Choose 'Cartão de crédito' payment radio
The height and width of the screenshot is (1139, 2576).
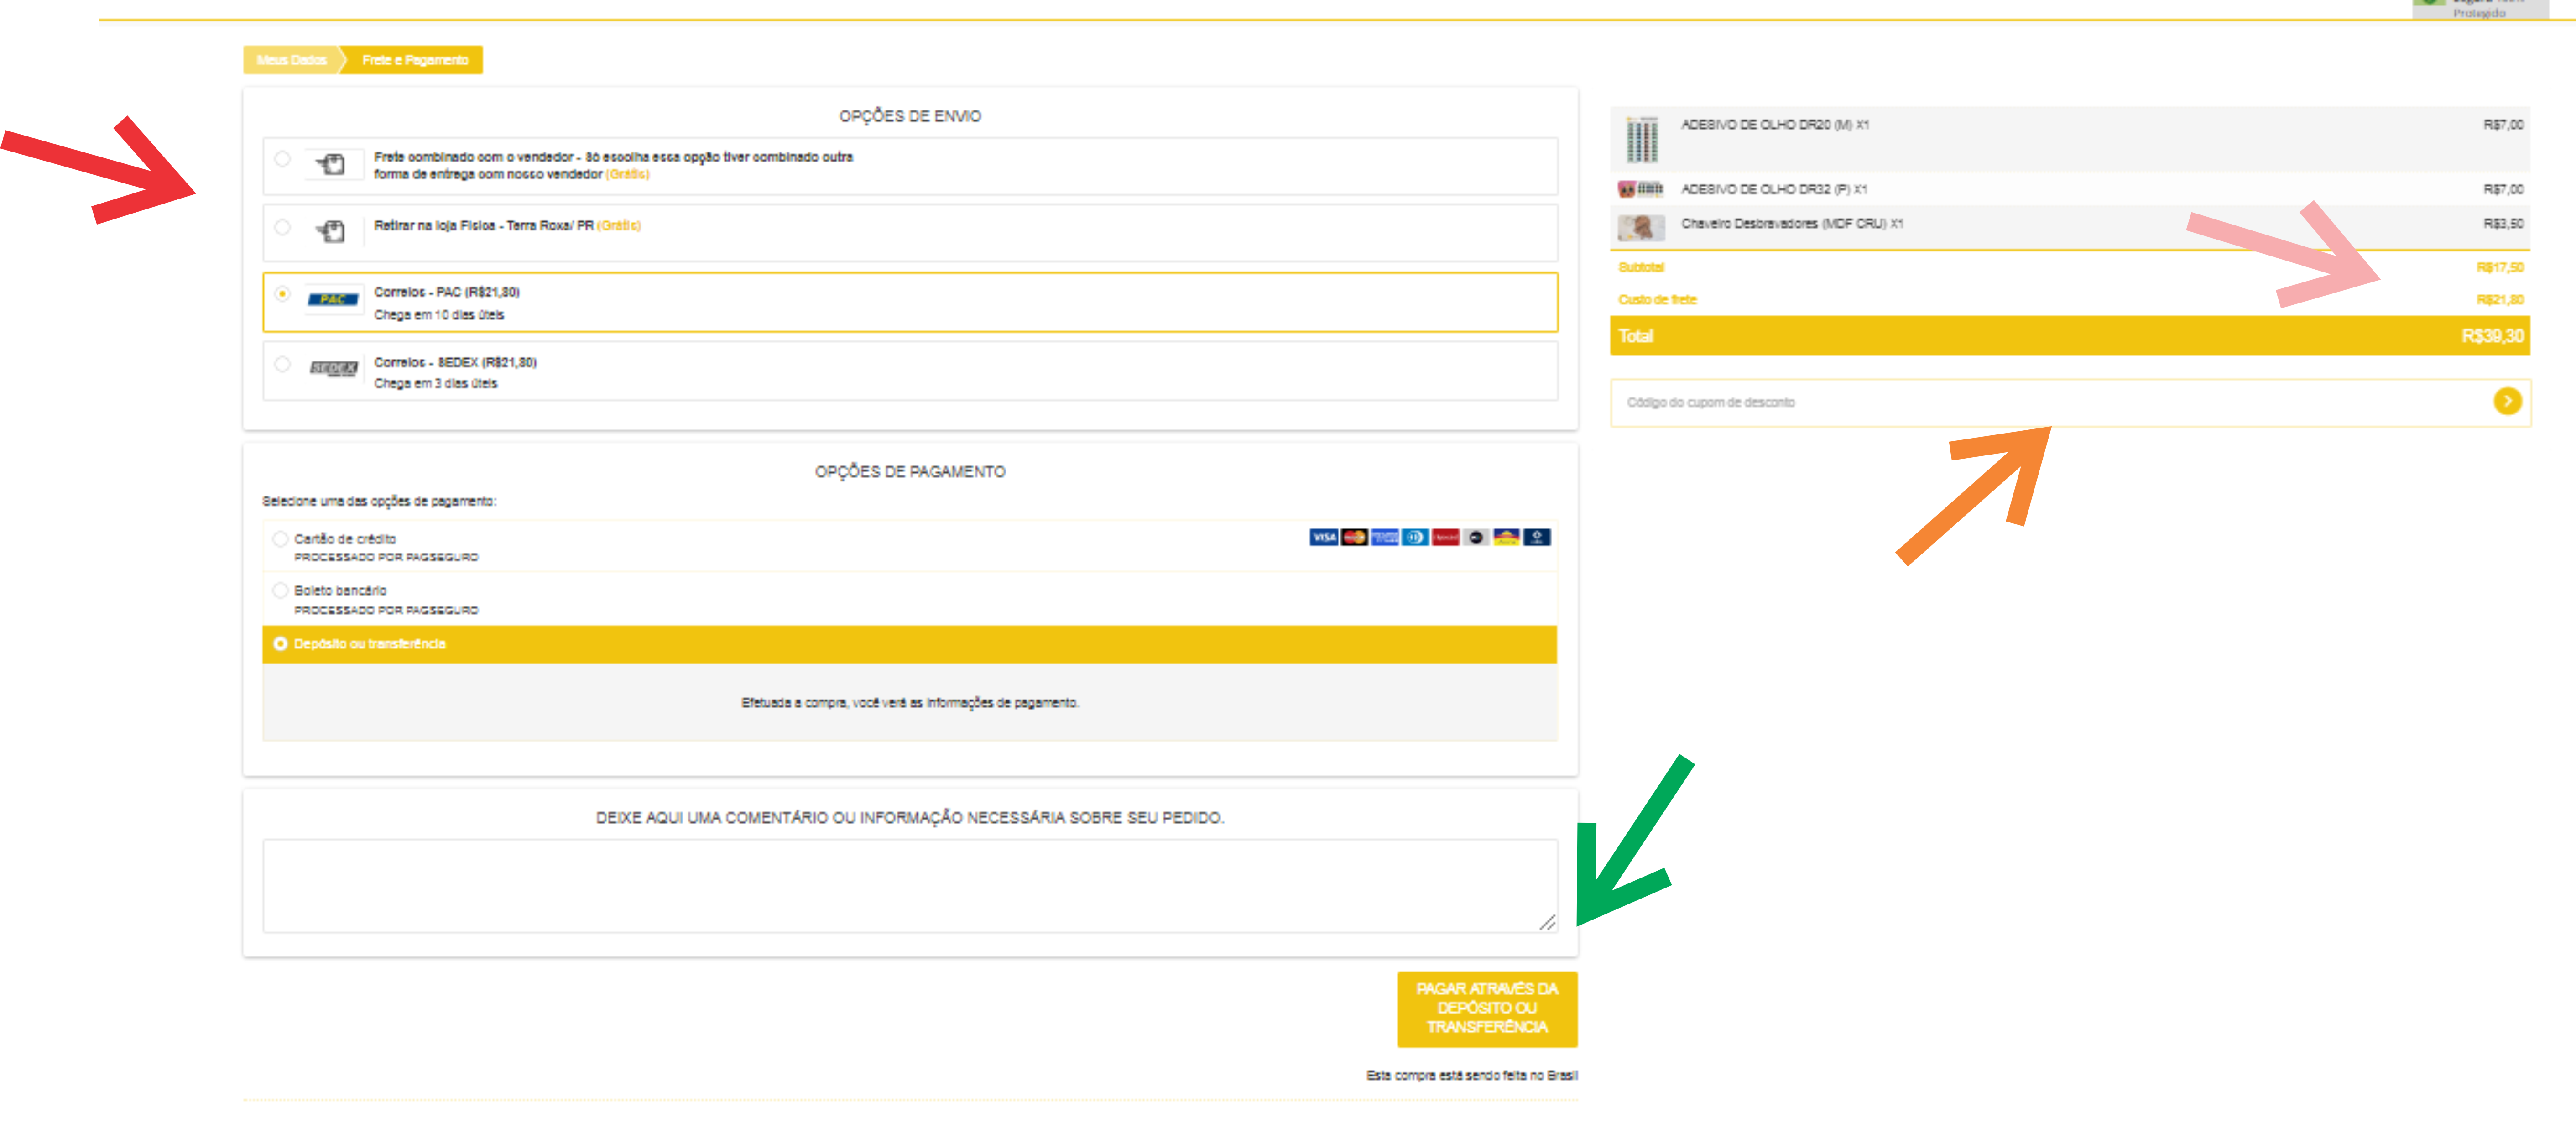(x=281, y=539)
